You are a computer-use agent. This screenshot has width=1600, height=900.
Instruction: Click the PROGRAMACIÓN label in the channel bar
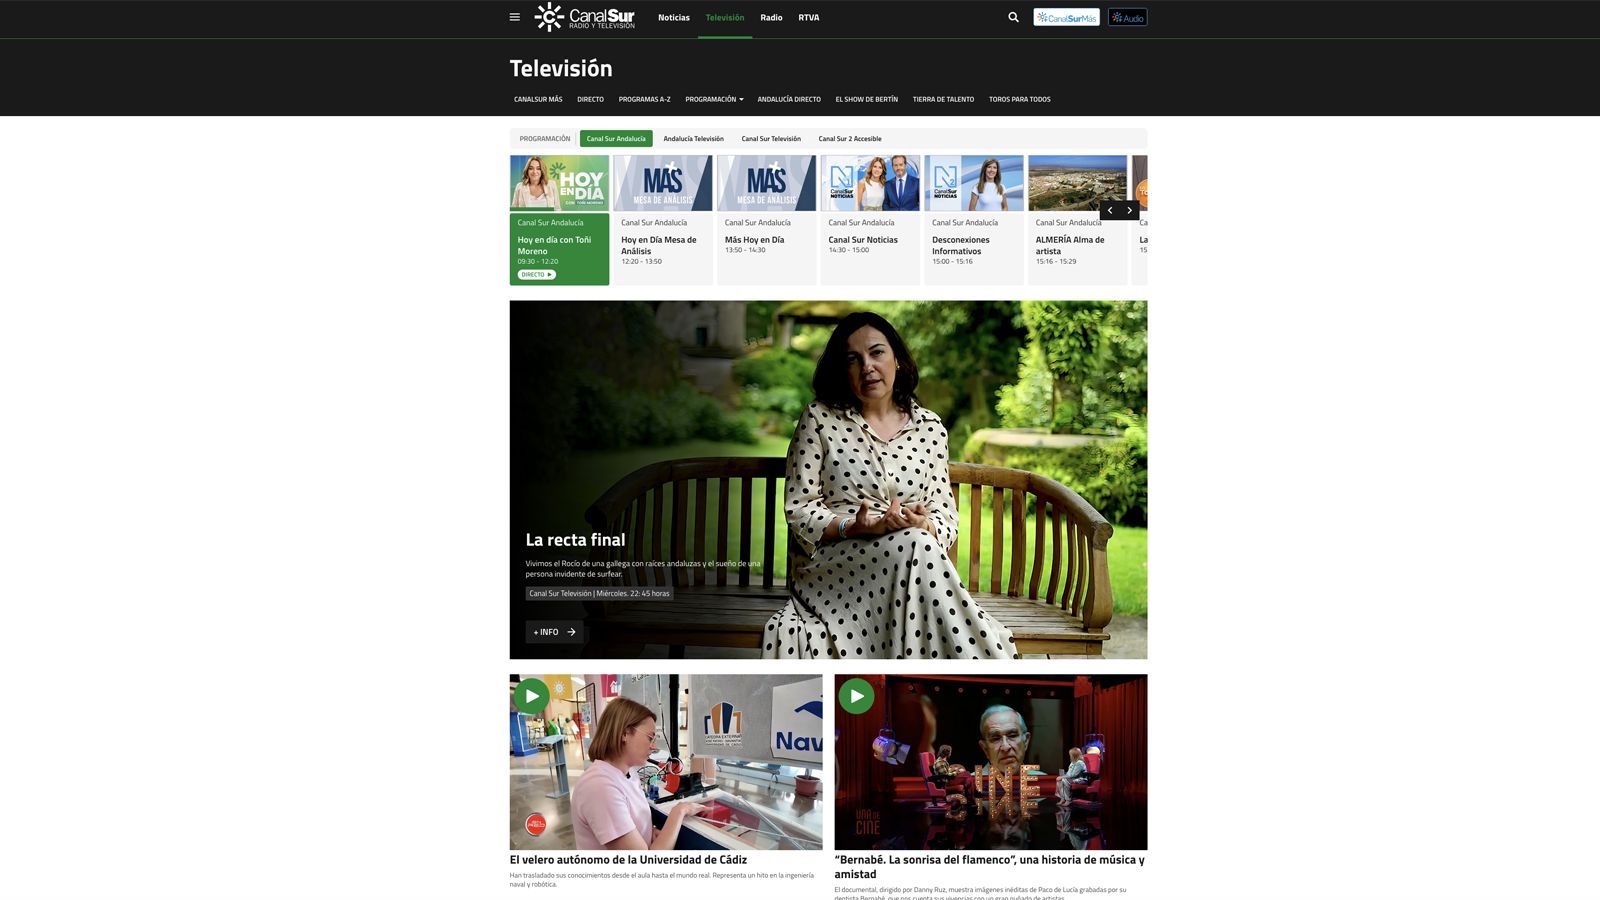coord(545,139)
